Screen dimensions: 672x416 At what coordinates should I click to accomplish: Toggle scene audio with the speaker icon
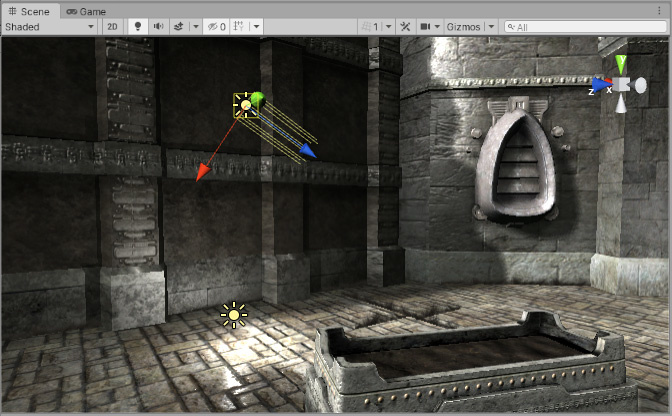158,27
